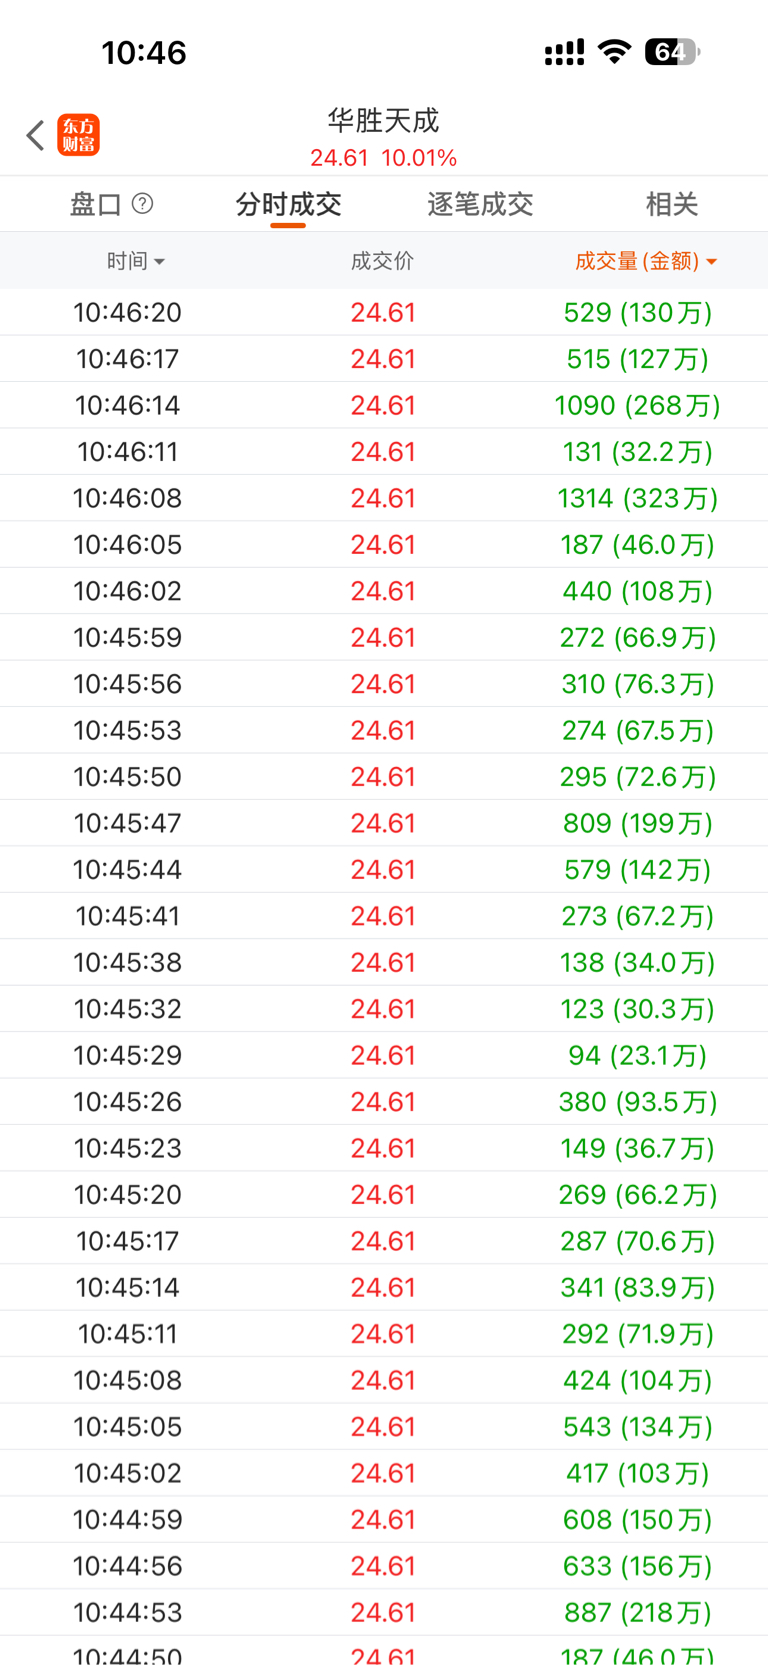
Task: Tap the orange 东方财富 logo icon
Action: click(x=79, y=135)
